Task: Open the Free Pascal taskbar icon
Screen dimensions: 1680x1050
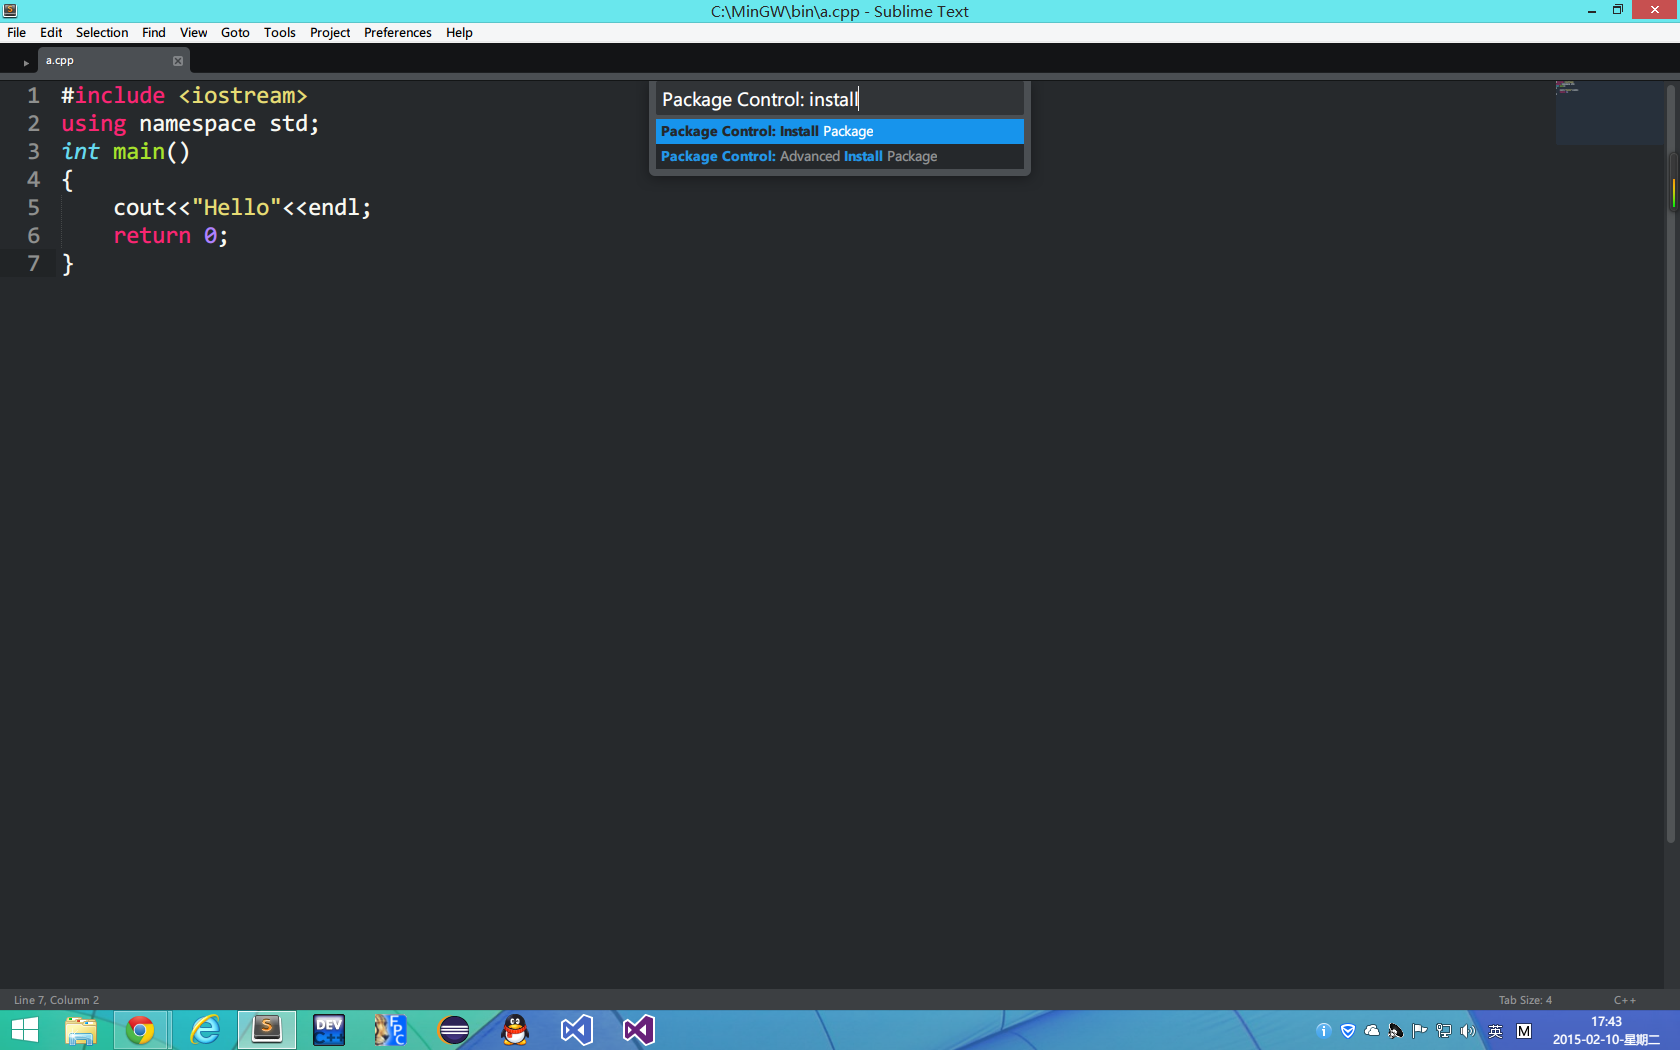Action: [x=390, y=1030]
